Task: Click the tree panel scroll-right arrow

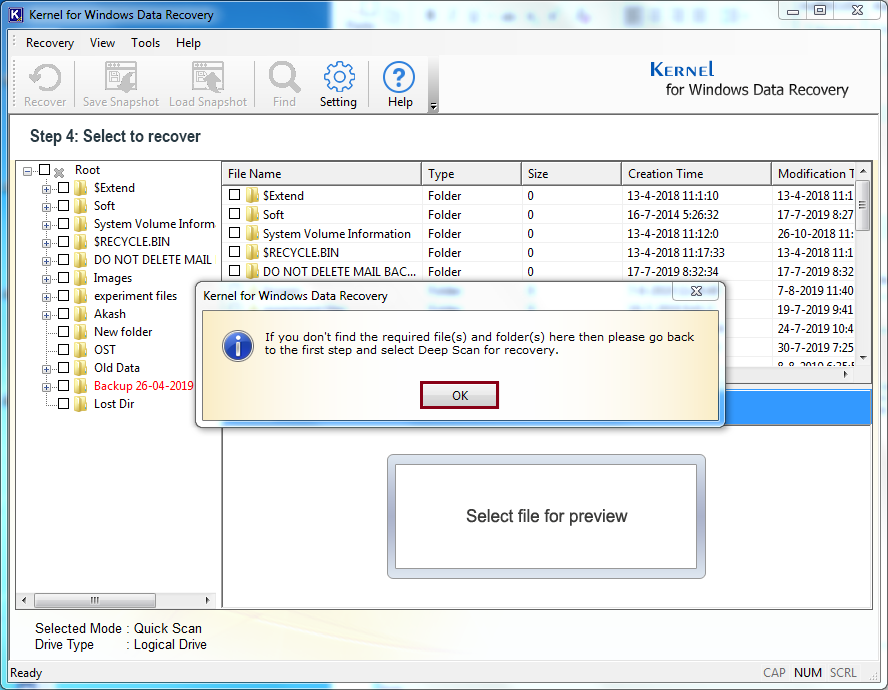Action: 208,600
